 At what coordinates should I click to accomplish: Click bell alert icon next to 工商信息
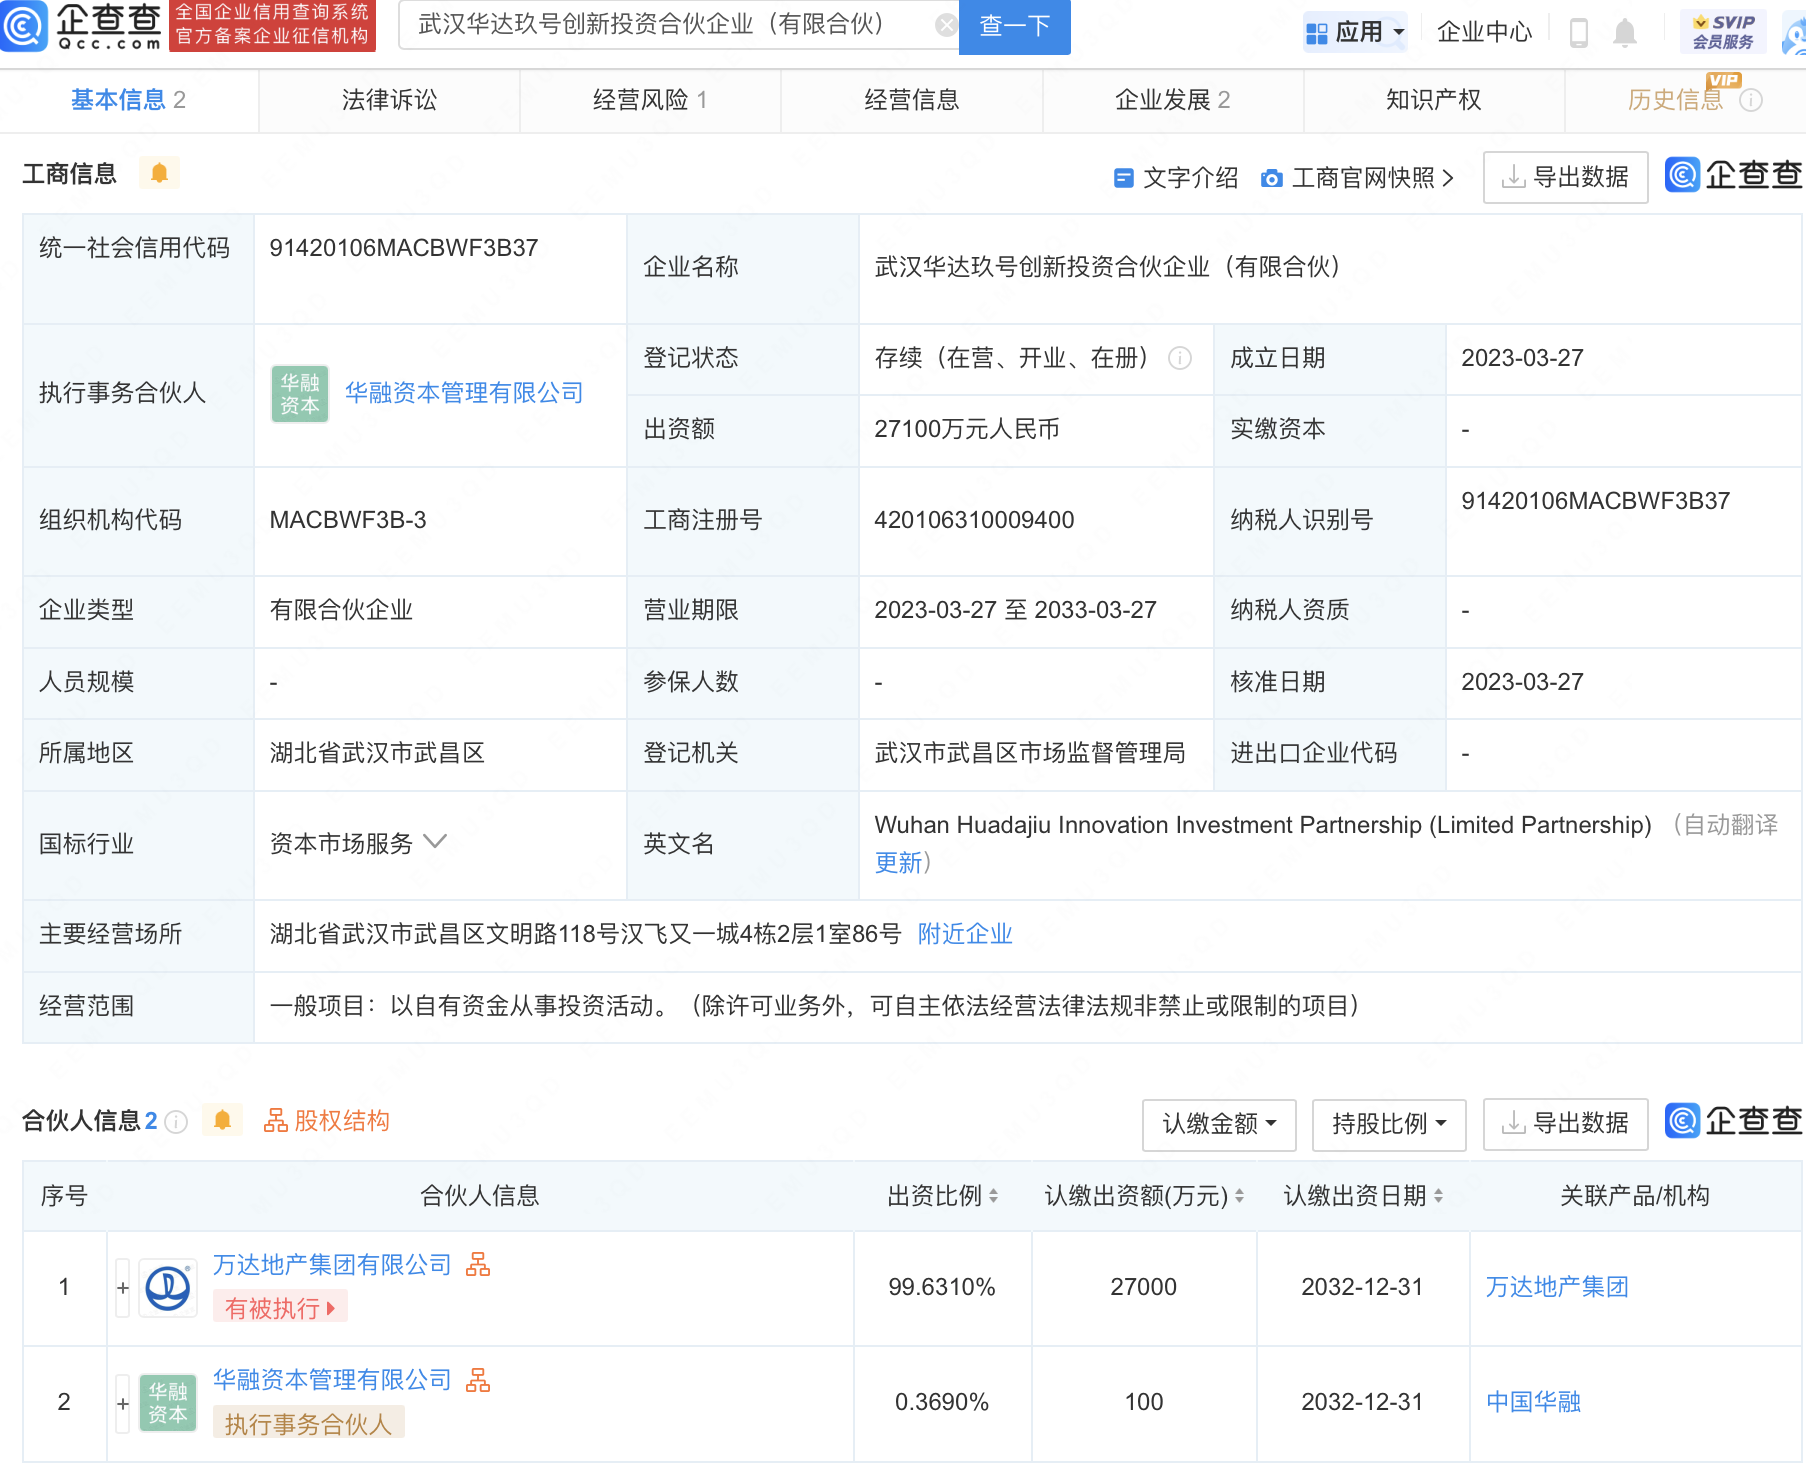click(x=159, y=173)
